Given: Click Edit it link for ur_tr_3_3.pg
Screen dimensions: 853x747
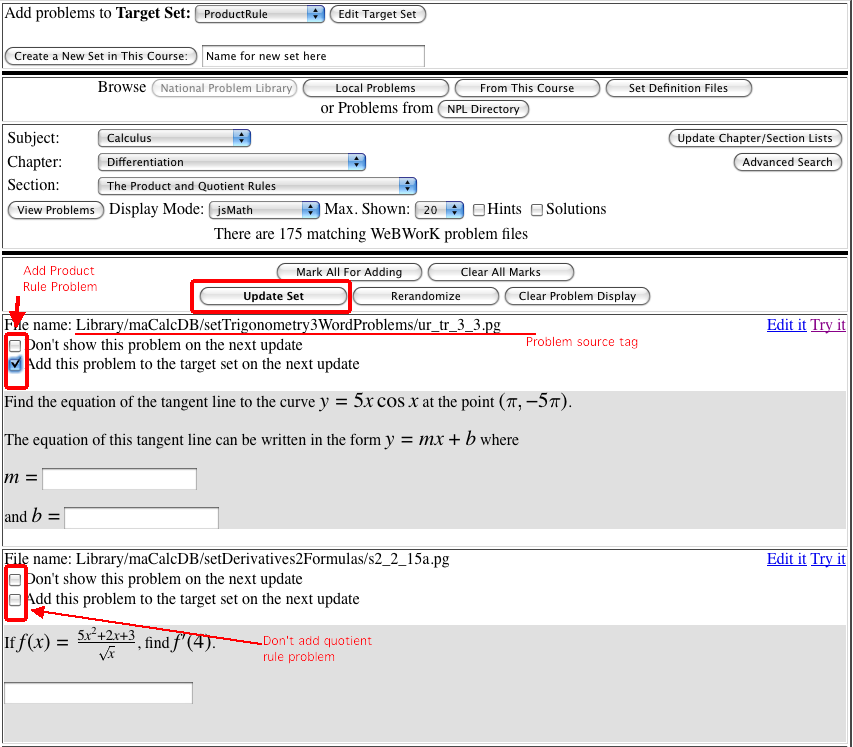Looking at the screenshot, I should [x=786, y=325].
